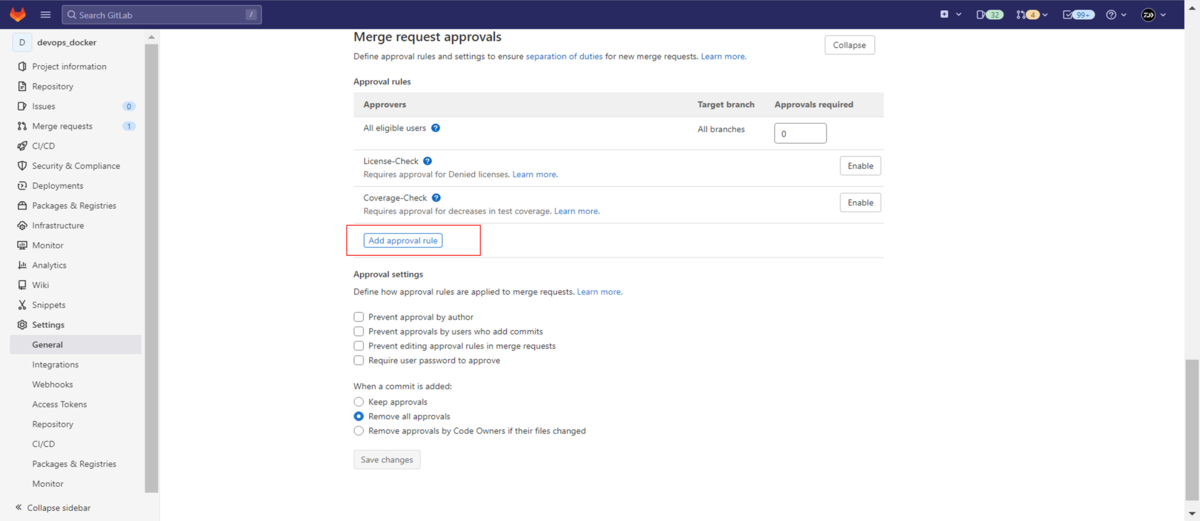Open the hamburger navigation menu

point(45,15)
